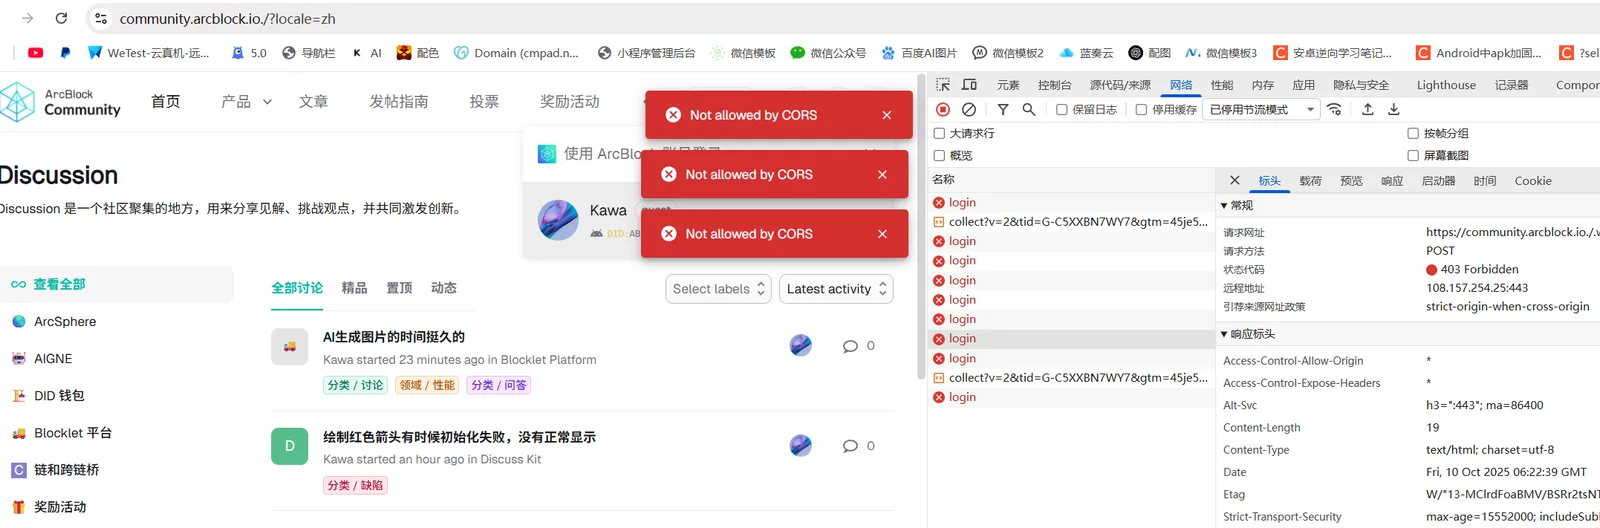Open the Cookie request tab

click(x=1533, y=181)
